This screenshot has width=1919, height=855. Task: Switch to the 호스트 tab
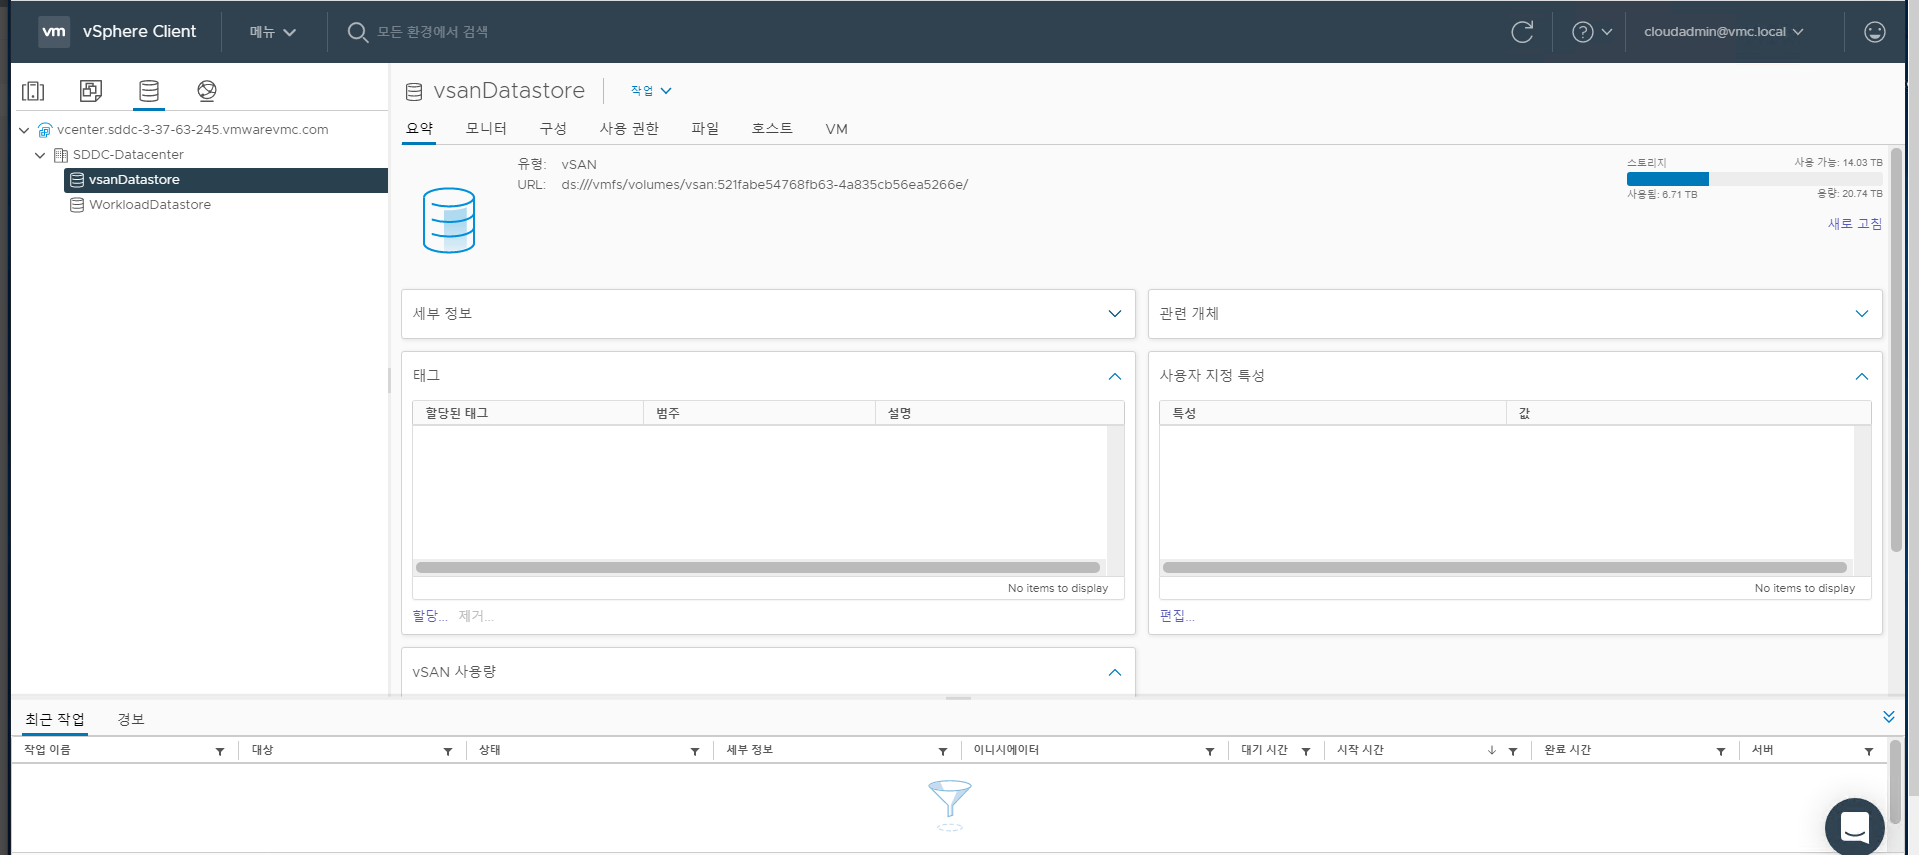click(772, 129)
